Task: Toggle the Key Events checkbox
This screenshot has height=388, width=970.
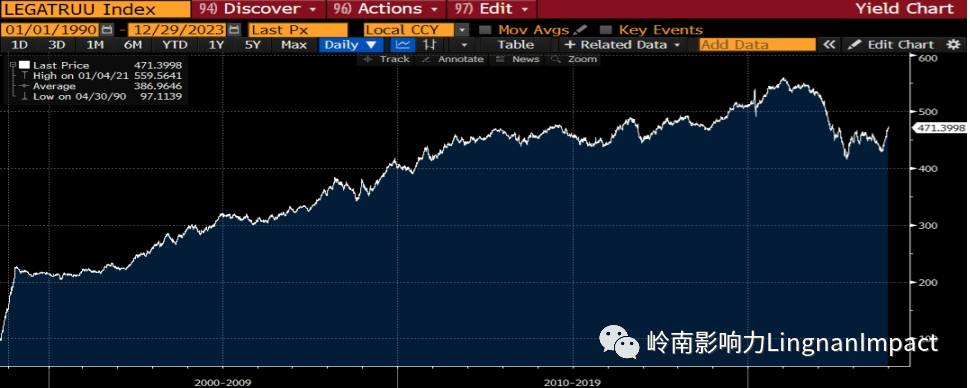Action: 607,30
